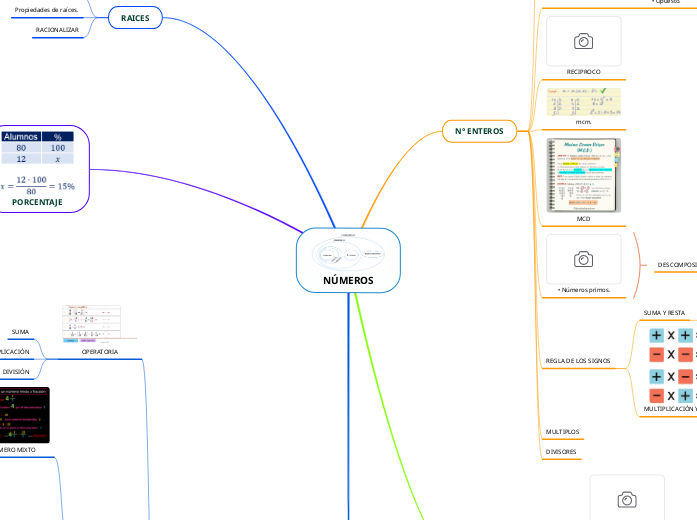The image size is (697, 520).
Task: Open the mcm. notes thumbnail image
Action: pos(583,102)
